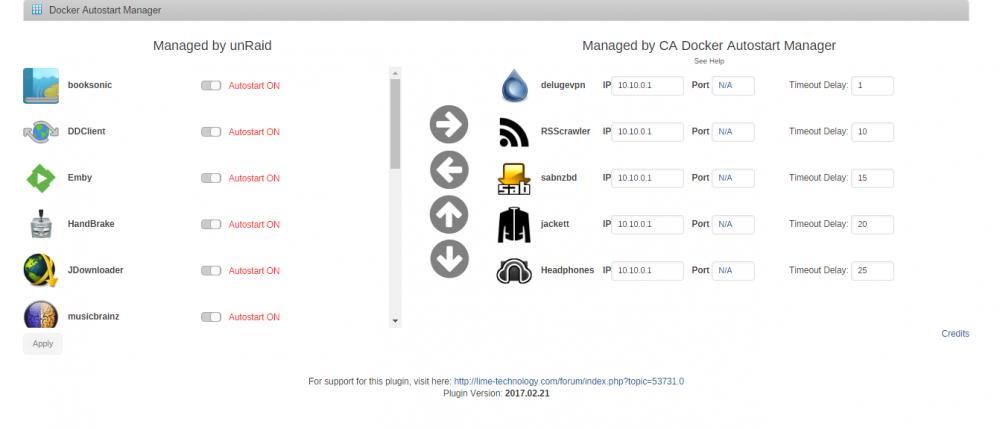Click the RSScrawler container name

pyautogui.click(x=566, y=131)
